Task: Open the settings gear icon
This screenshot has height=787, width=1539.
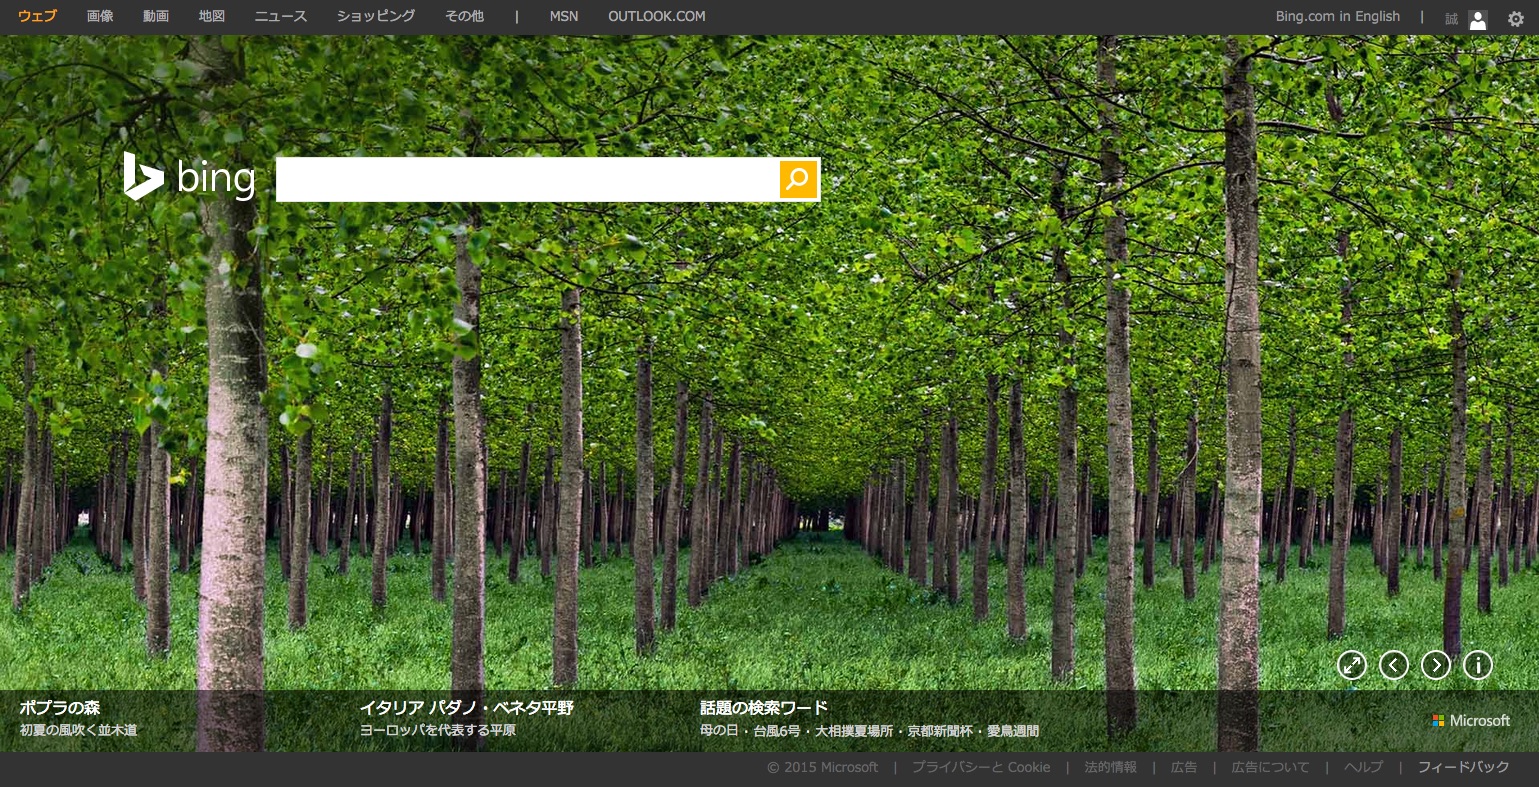Action: coord(1515,18)
